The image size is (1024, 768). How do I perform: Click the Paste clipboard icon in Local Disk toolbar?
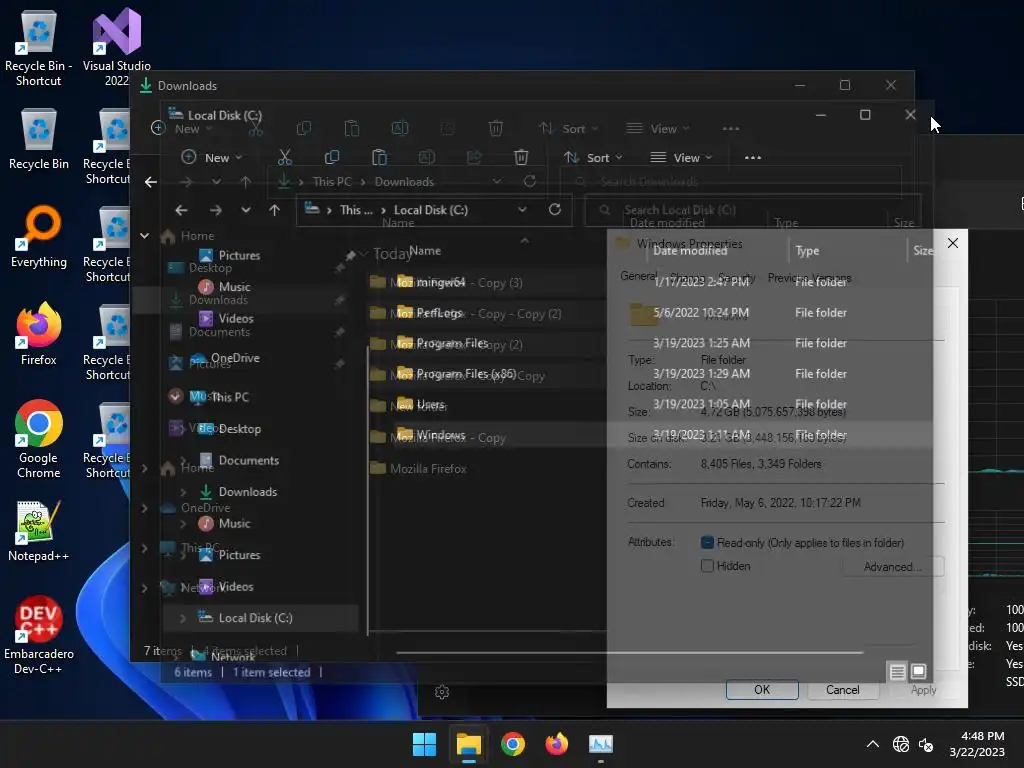379,157
